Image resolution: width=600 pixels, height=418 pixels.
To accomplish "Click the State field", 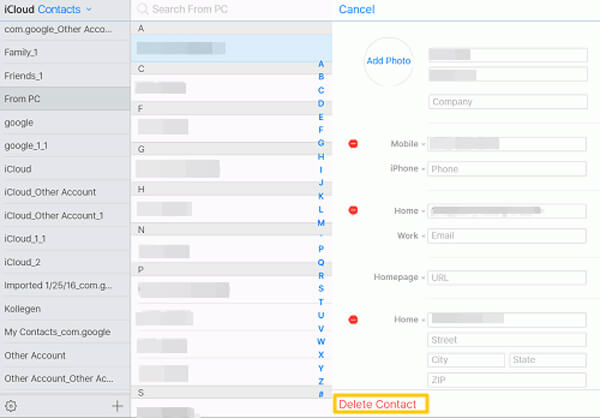I will pyautogui.click(x=548, y=360).
